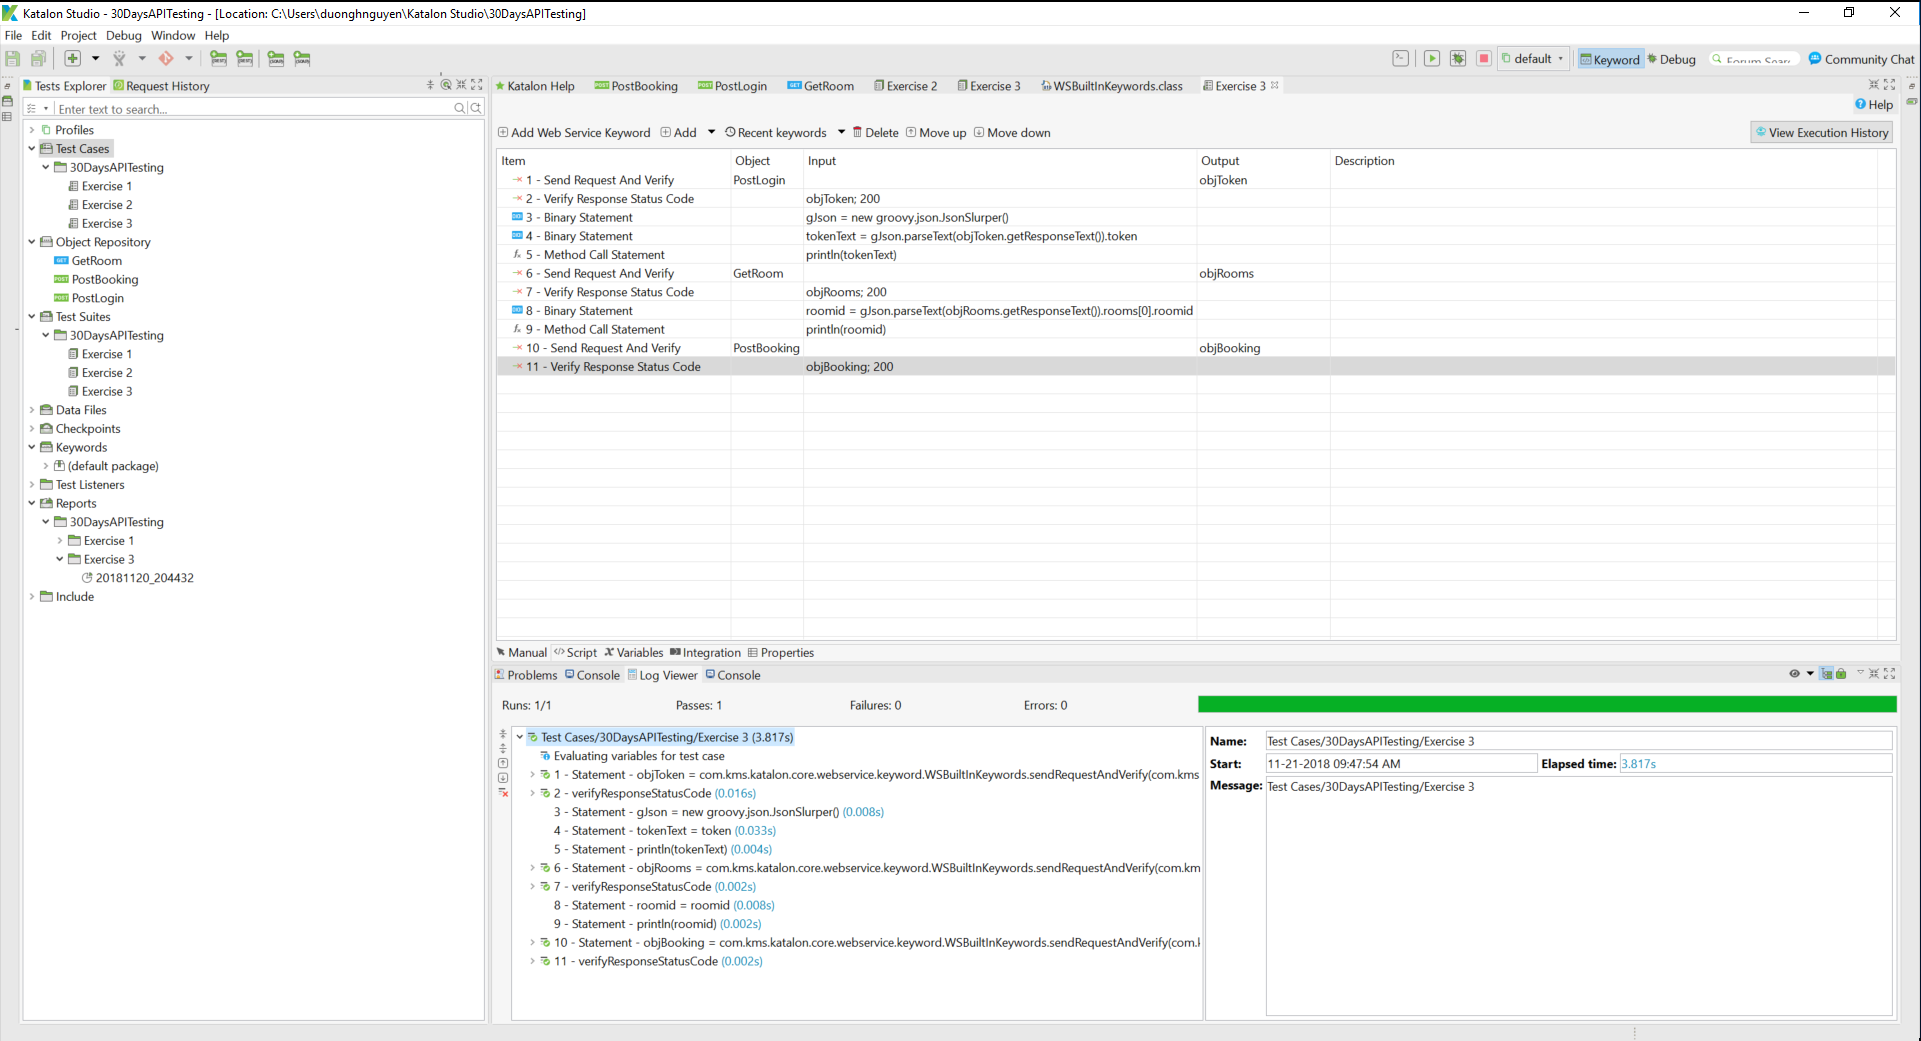Viewport: 1921px width, 1041px height.
Task: Open dropdown arrow next to Git icon
Action: [x=189, y=59]
